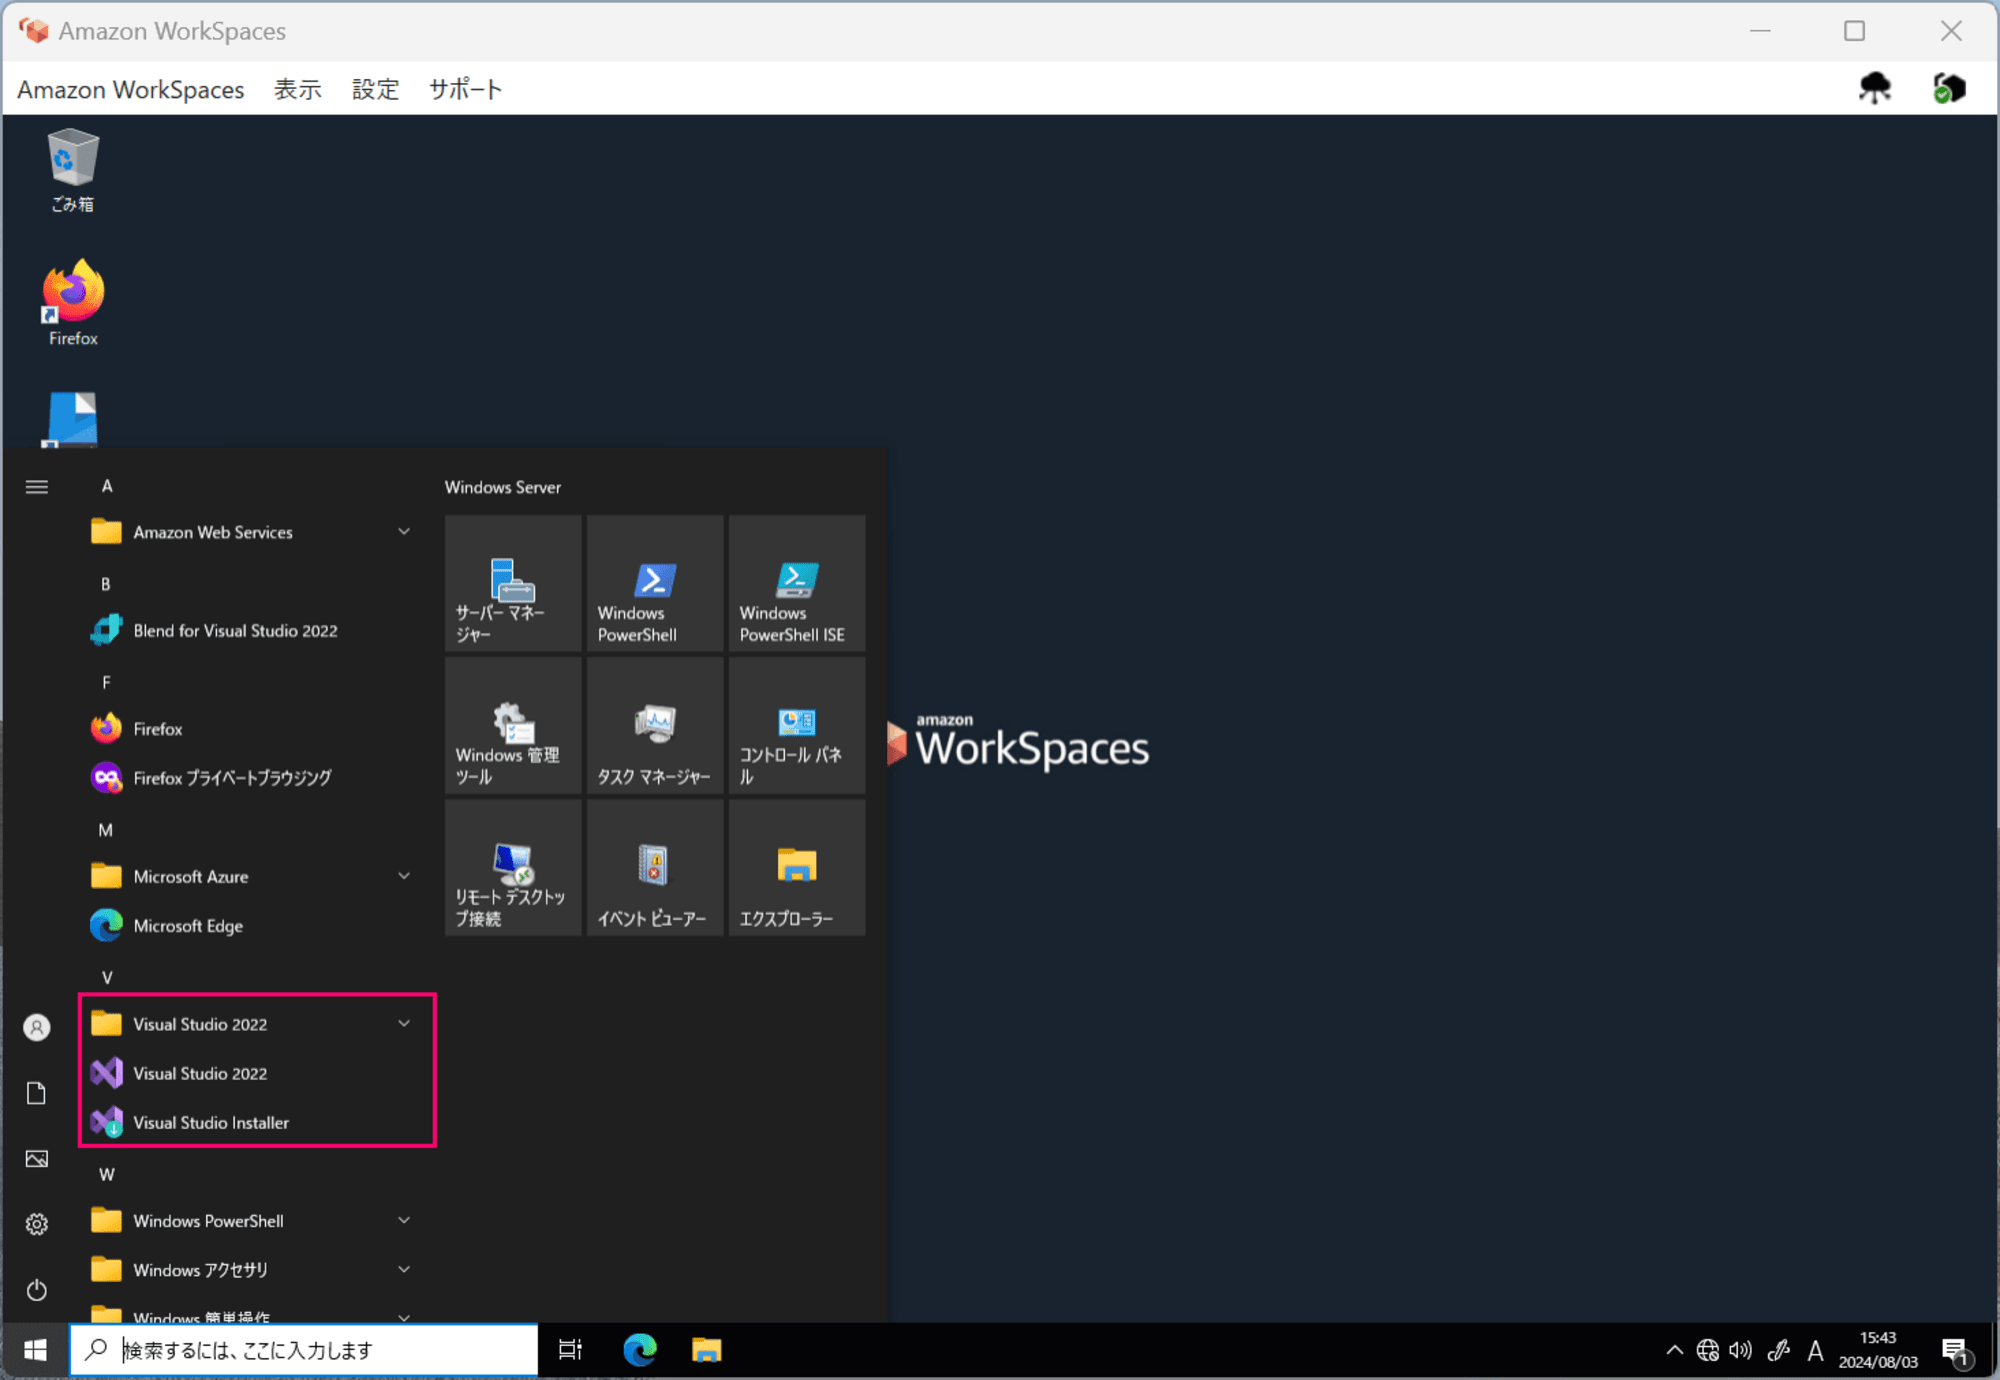Click the pen icon in system tray
2000x1380 pixels.
1778,1351
